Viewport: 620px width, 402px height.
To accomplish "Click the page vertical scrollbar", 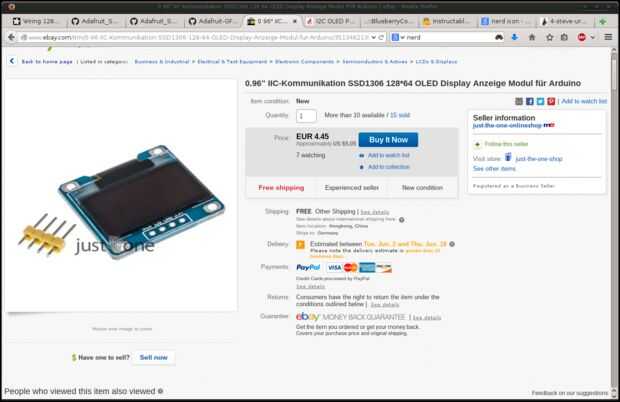I will [x=614, y=223].
